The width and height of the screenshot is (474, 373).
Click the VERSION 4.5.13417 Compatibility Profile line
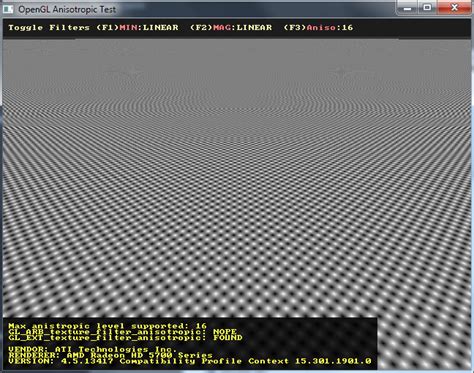coord(190,361)
